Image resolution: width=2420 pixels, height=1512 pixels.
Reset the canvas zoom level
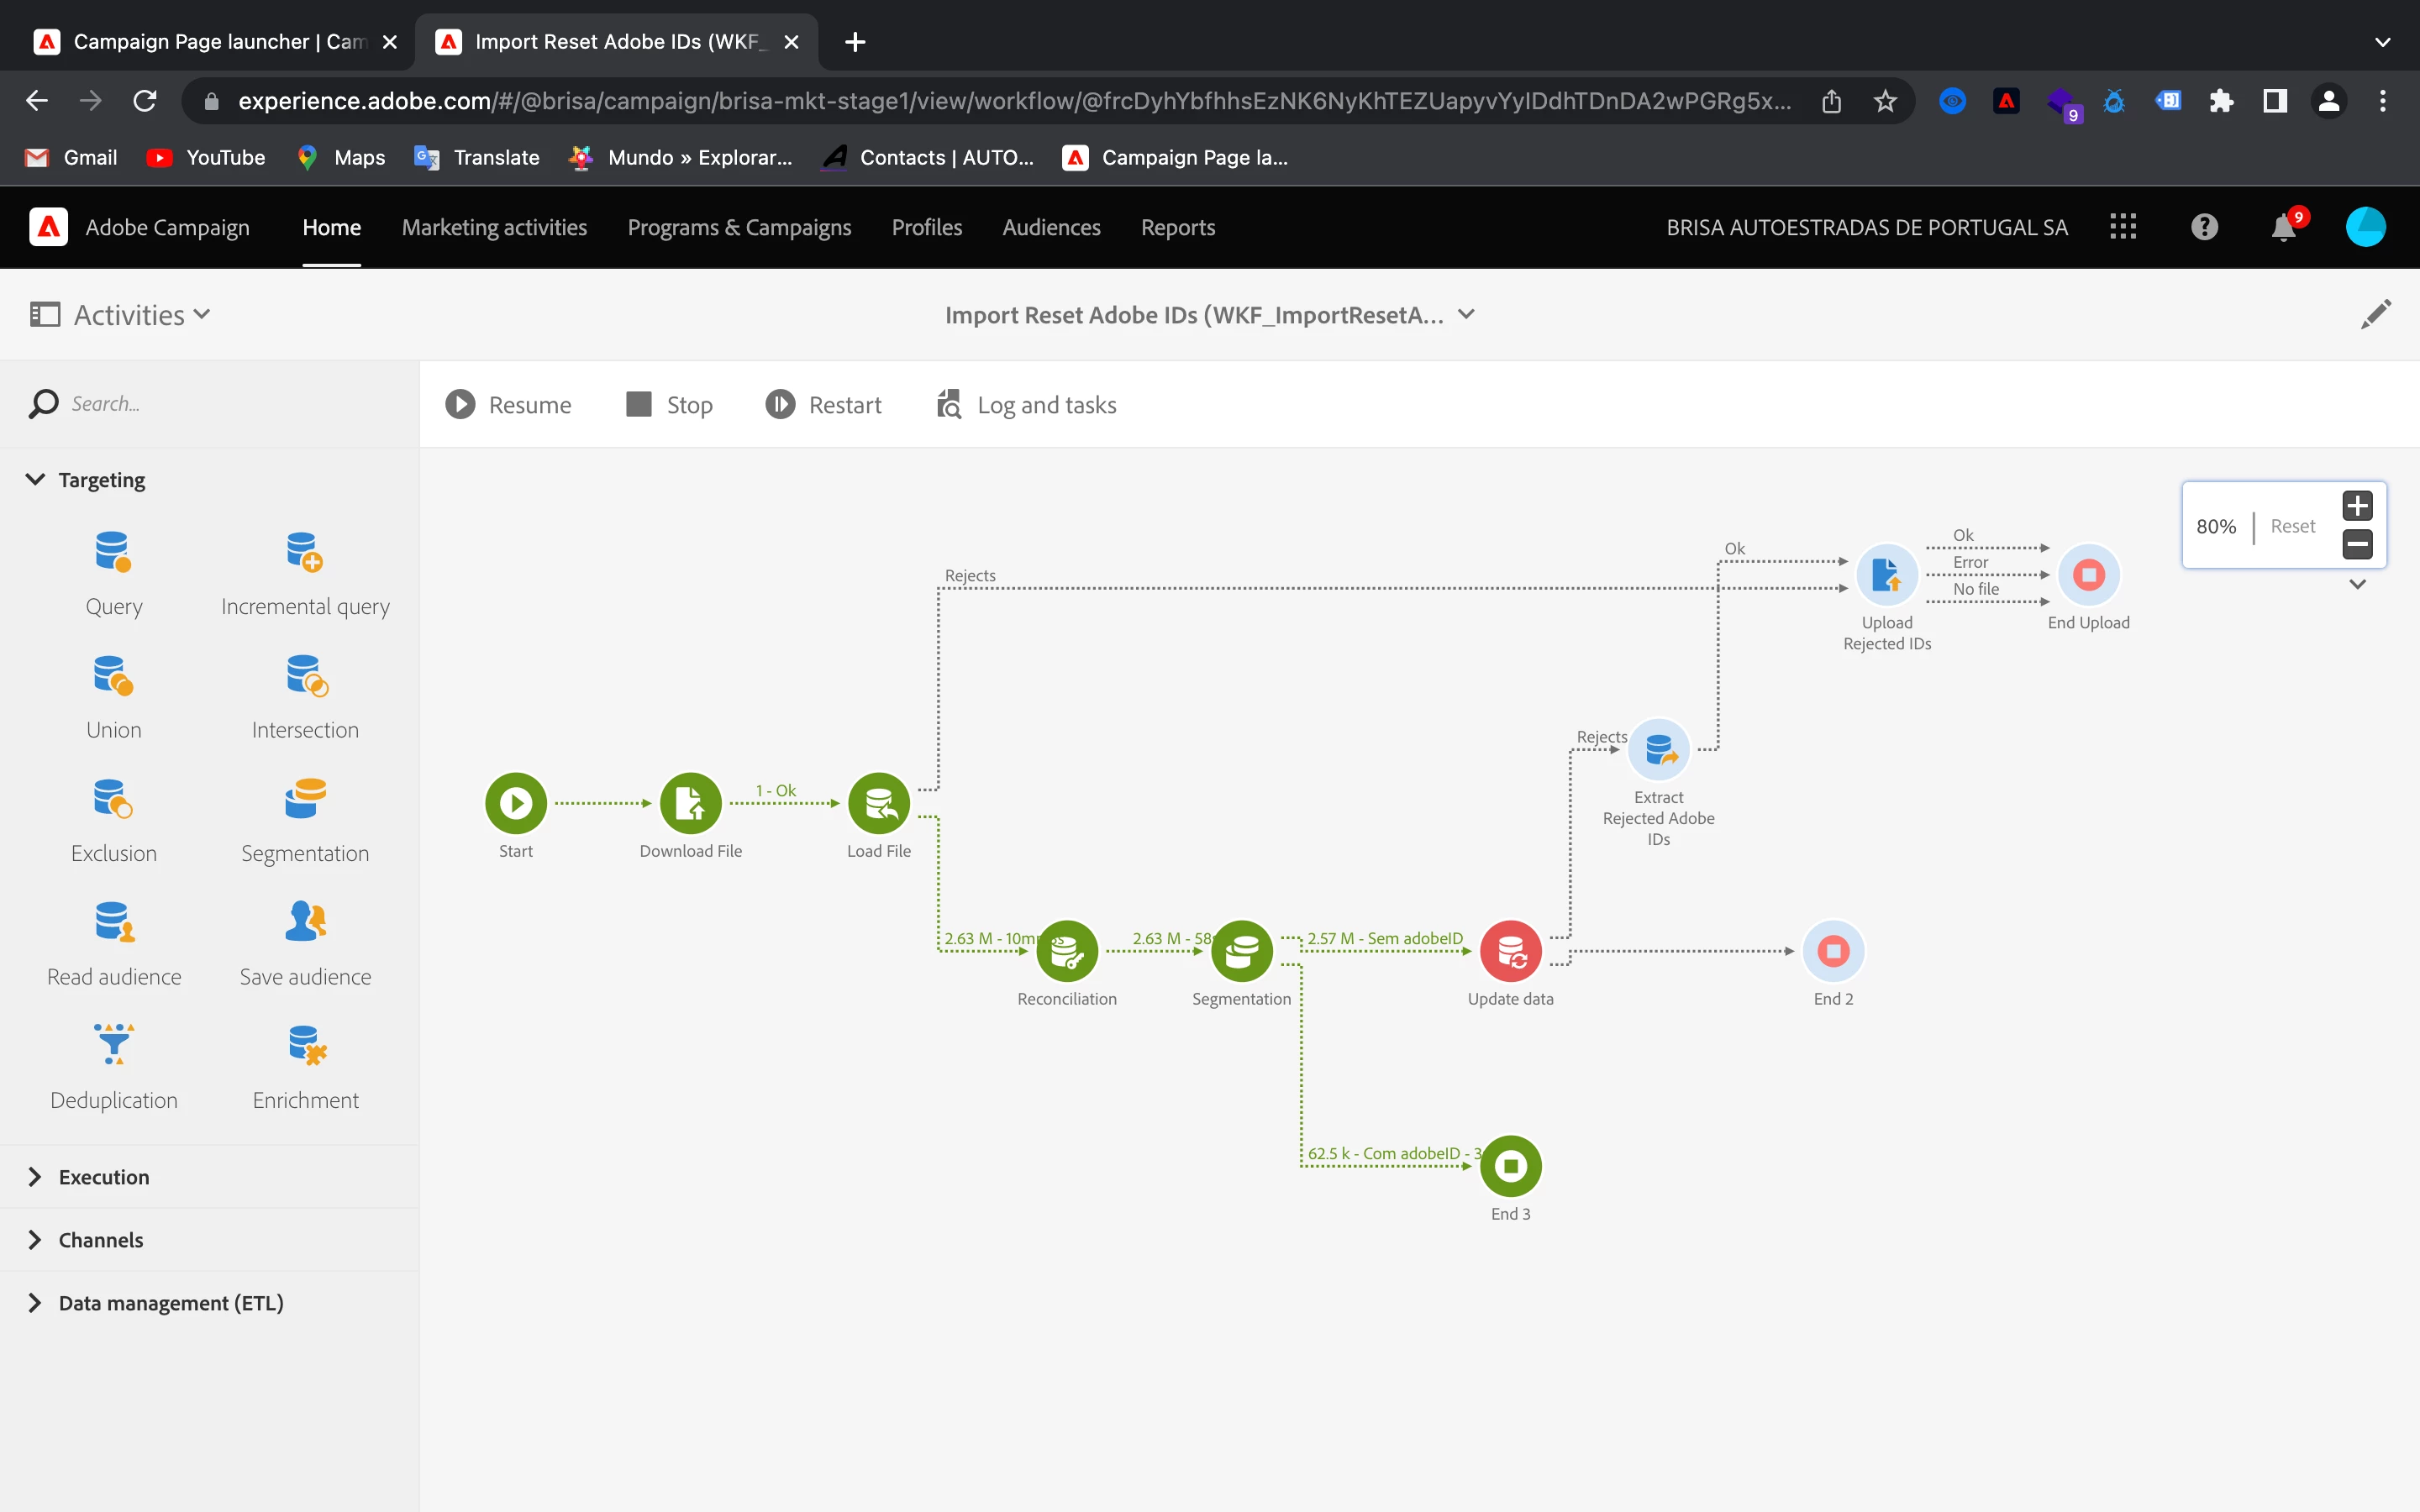tap(2292, 526)
